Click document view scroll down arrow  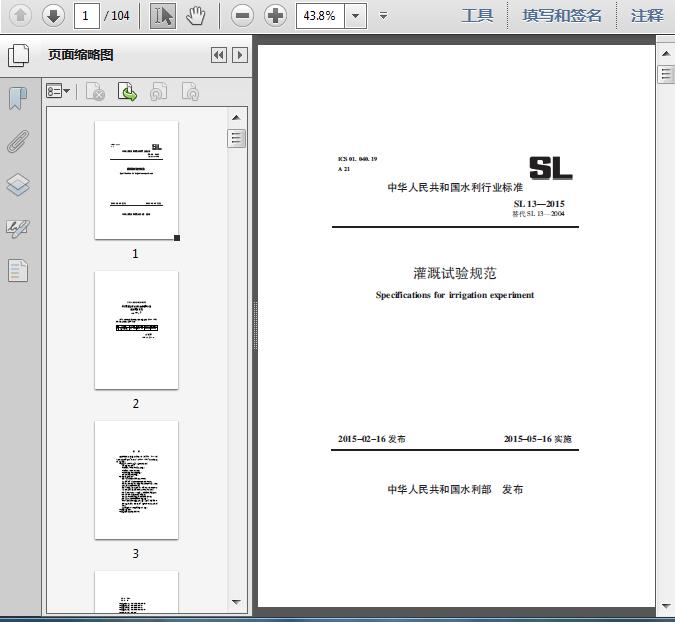tap(666, 606)
